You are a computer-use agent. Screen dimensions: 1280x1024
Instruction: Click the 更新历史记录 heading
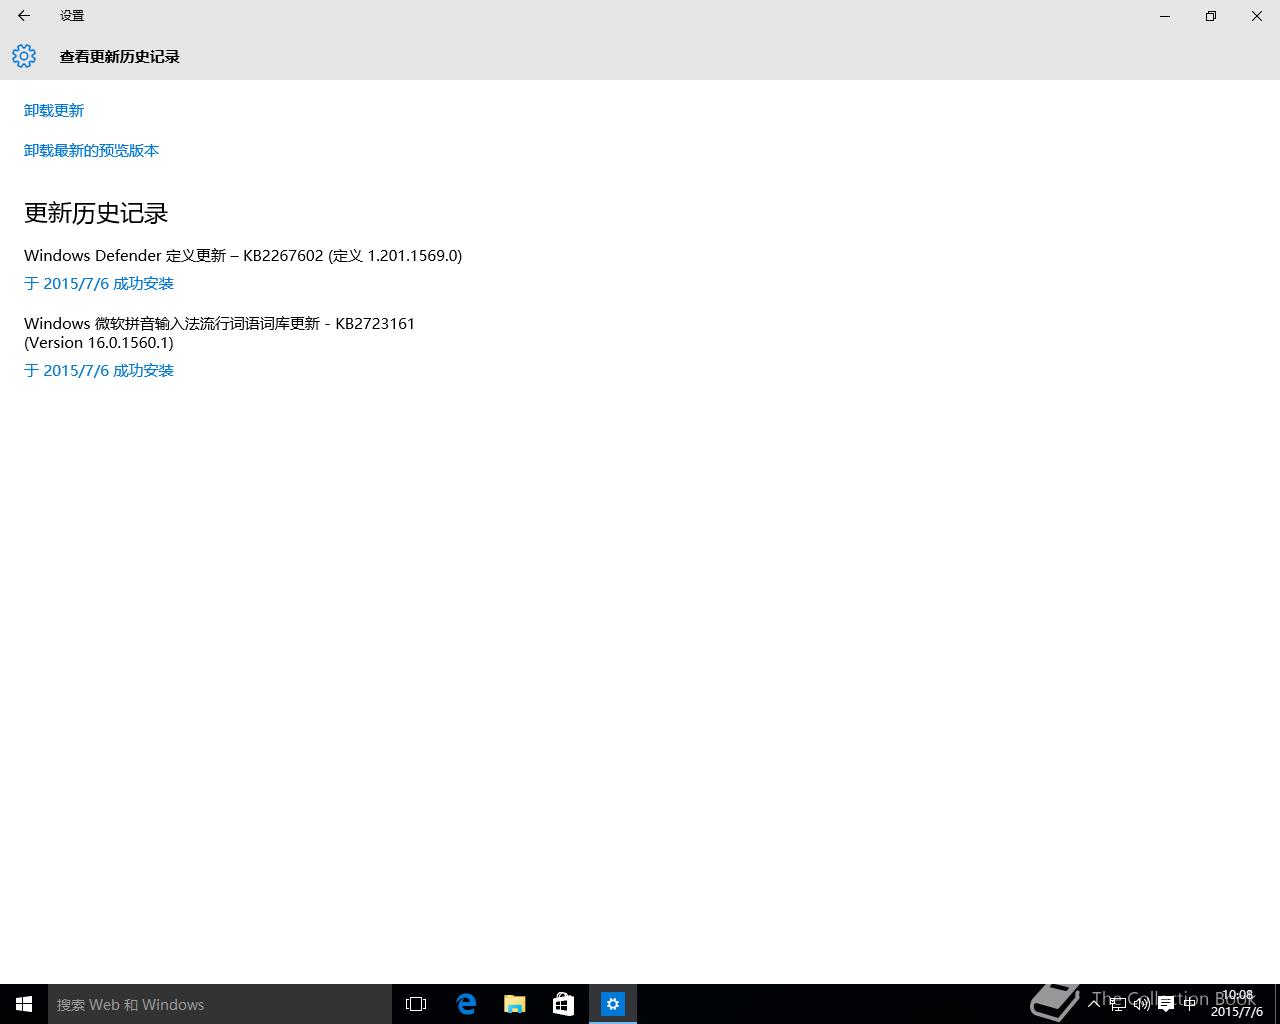(x=96, y=213)
